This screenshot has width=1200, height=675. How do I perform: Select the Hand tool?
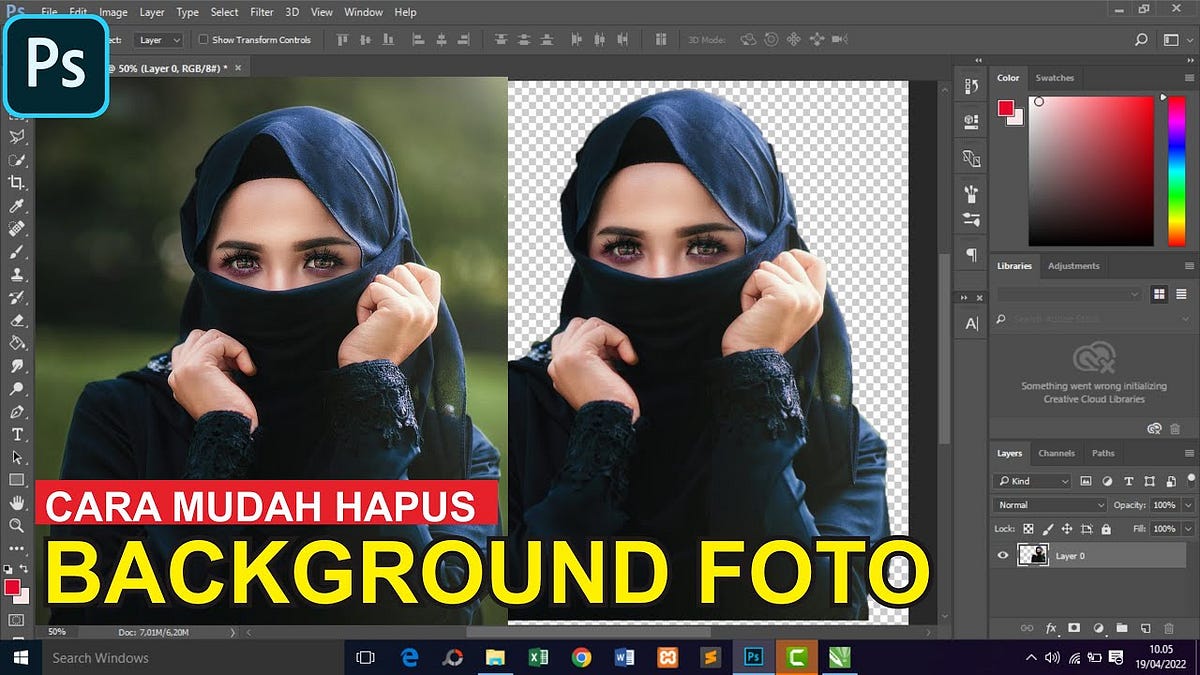coord(17,503)
